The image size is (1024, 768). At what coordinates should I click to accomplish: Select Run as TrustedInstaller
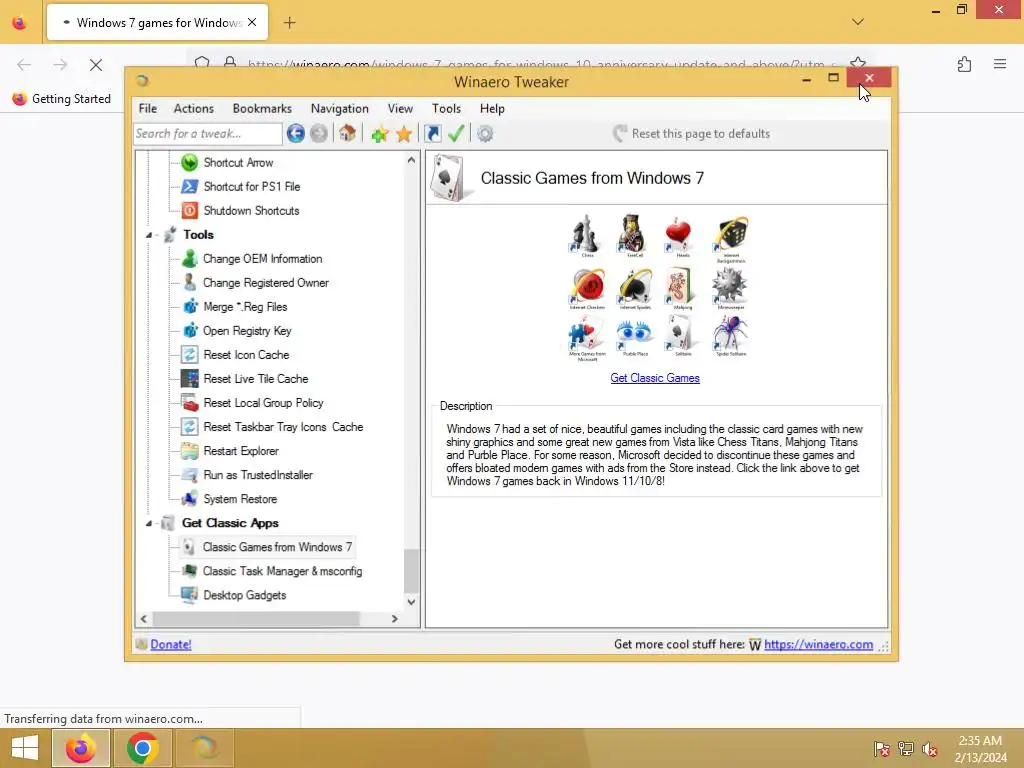[x=258, y=475]
